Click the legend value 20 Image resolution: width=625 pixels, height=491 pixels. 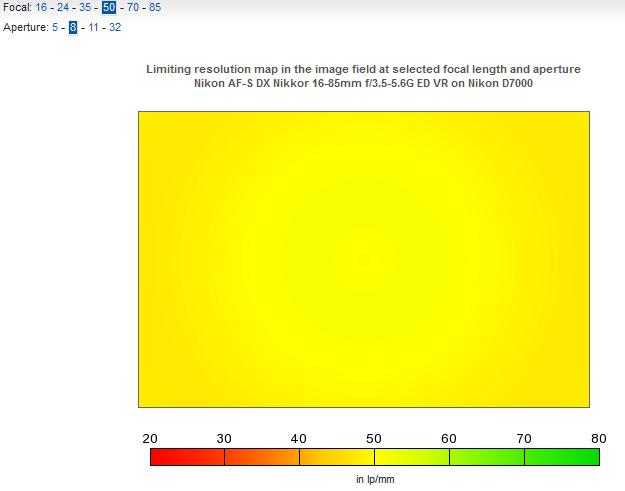pyautogui.click(x=150, y=438)
